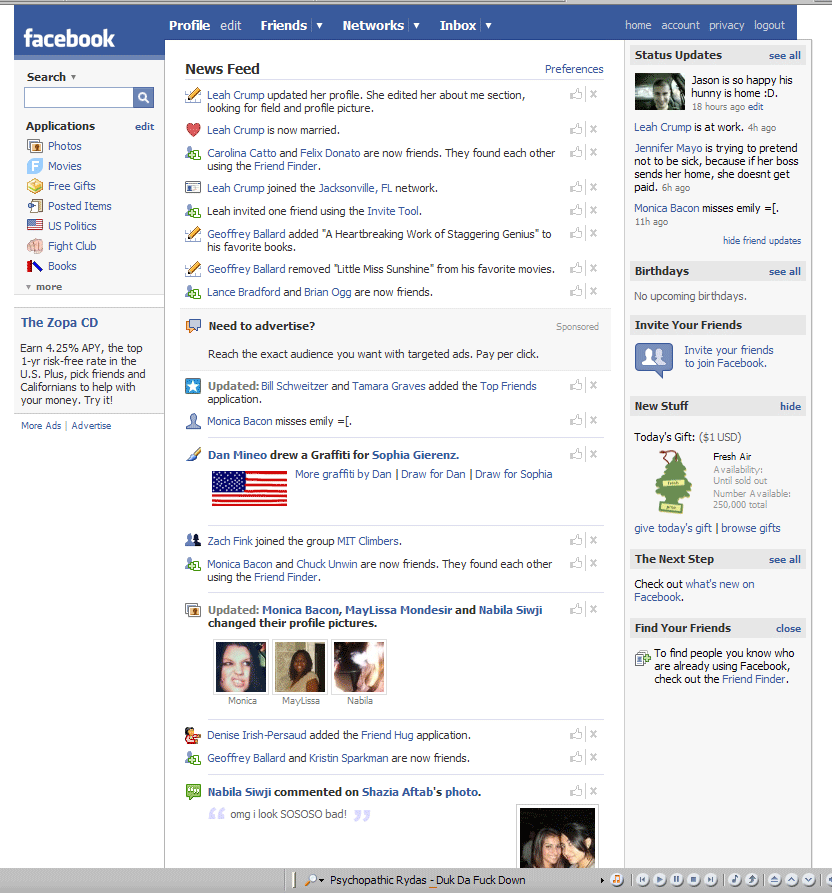This screenshot has width=832, height=893.
Task: Open the Networks menu item
Action: click(x=373, y=26)
